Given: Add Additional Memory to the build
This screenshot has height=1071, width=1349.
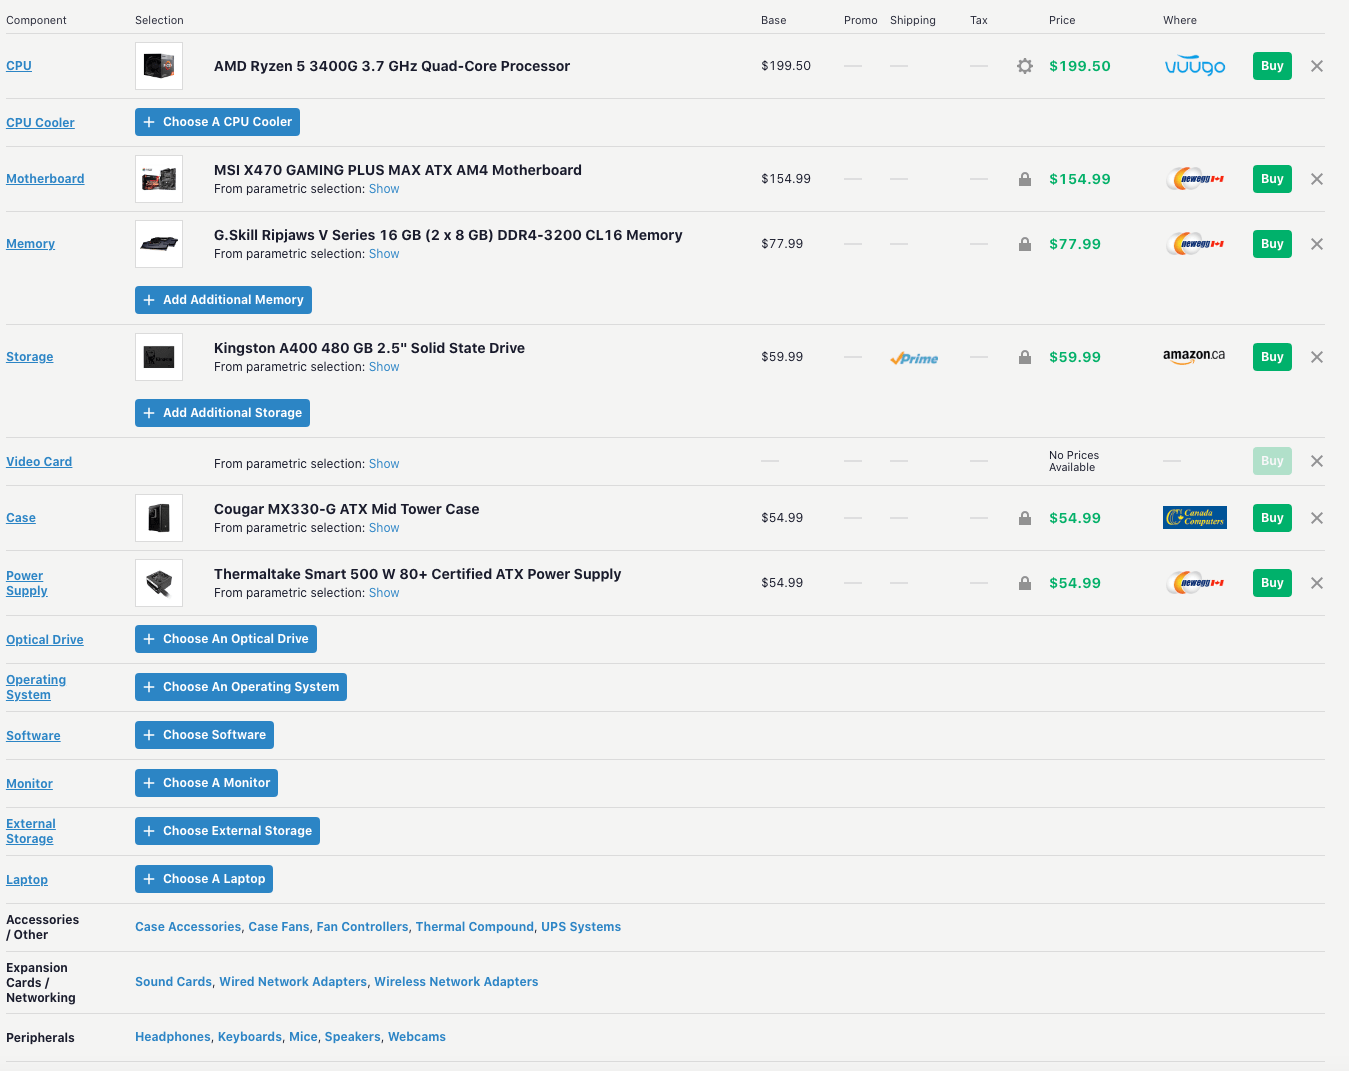Looking at the screenshot, I should point(223,299).
